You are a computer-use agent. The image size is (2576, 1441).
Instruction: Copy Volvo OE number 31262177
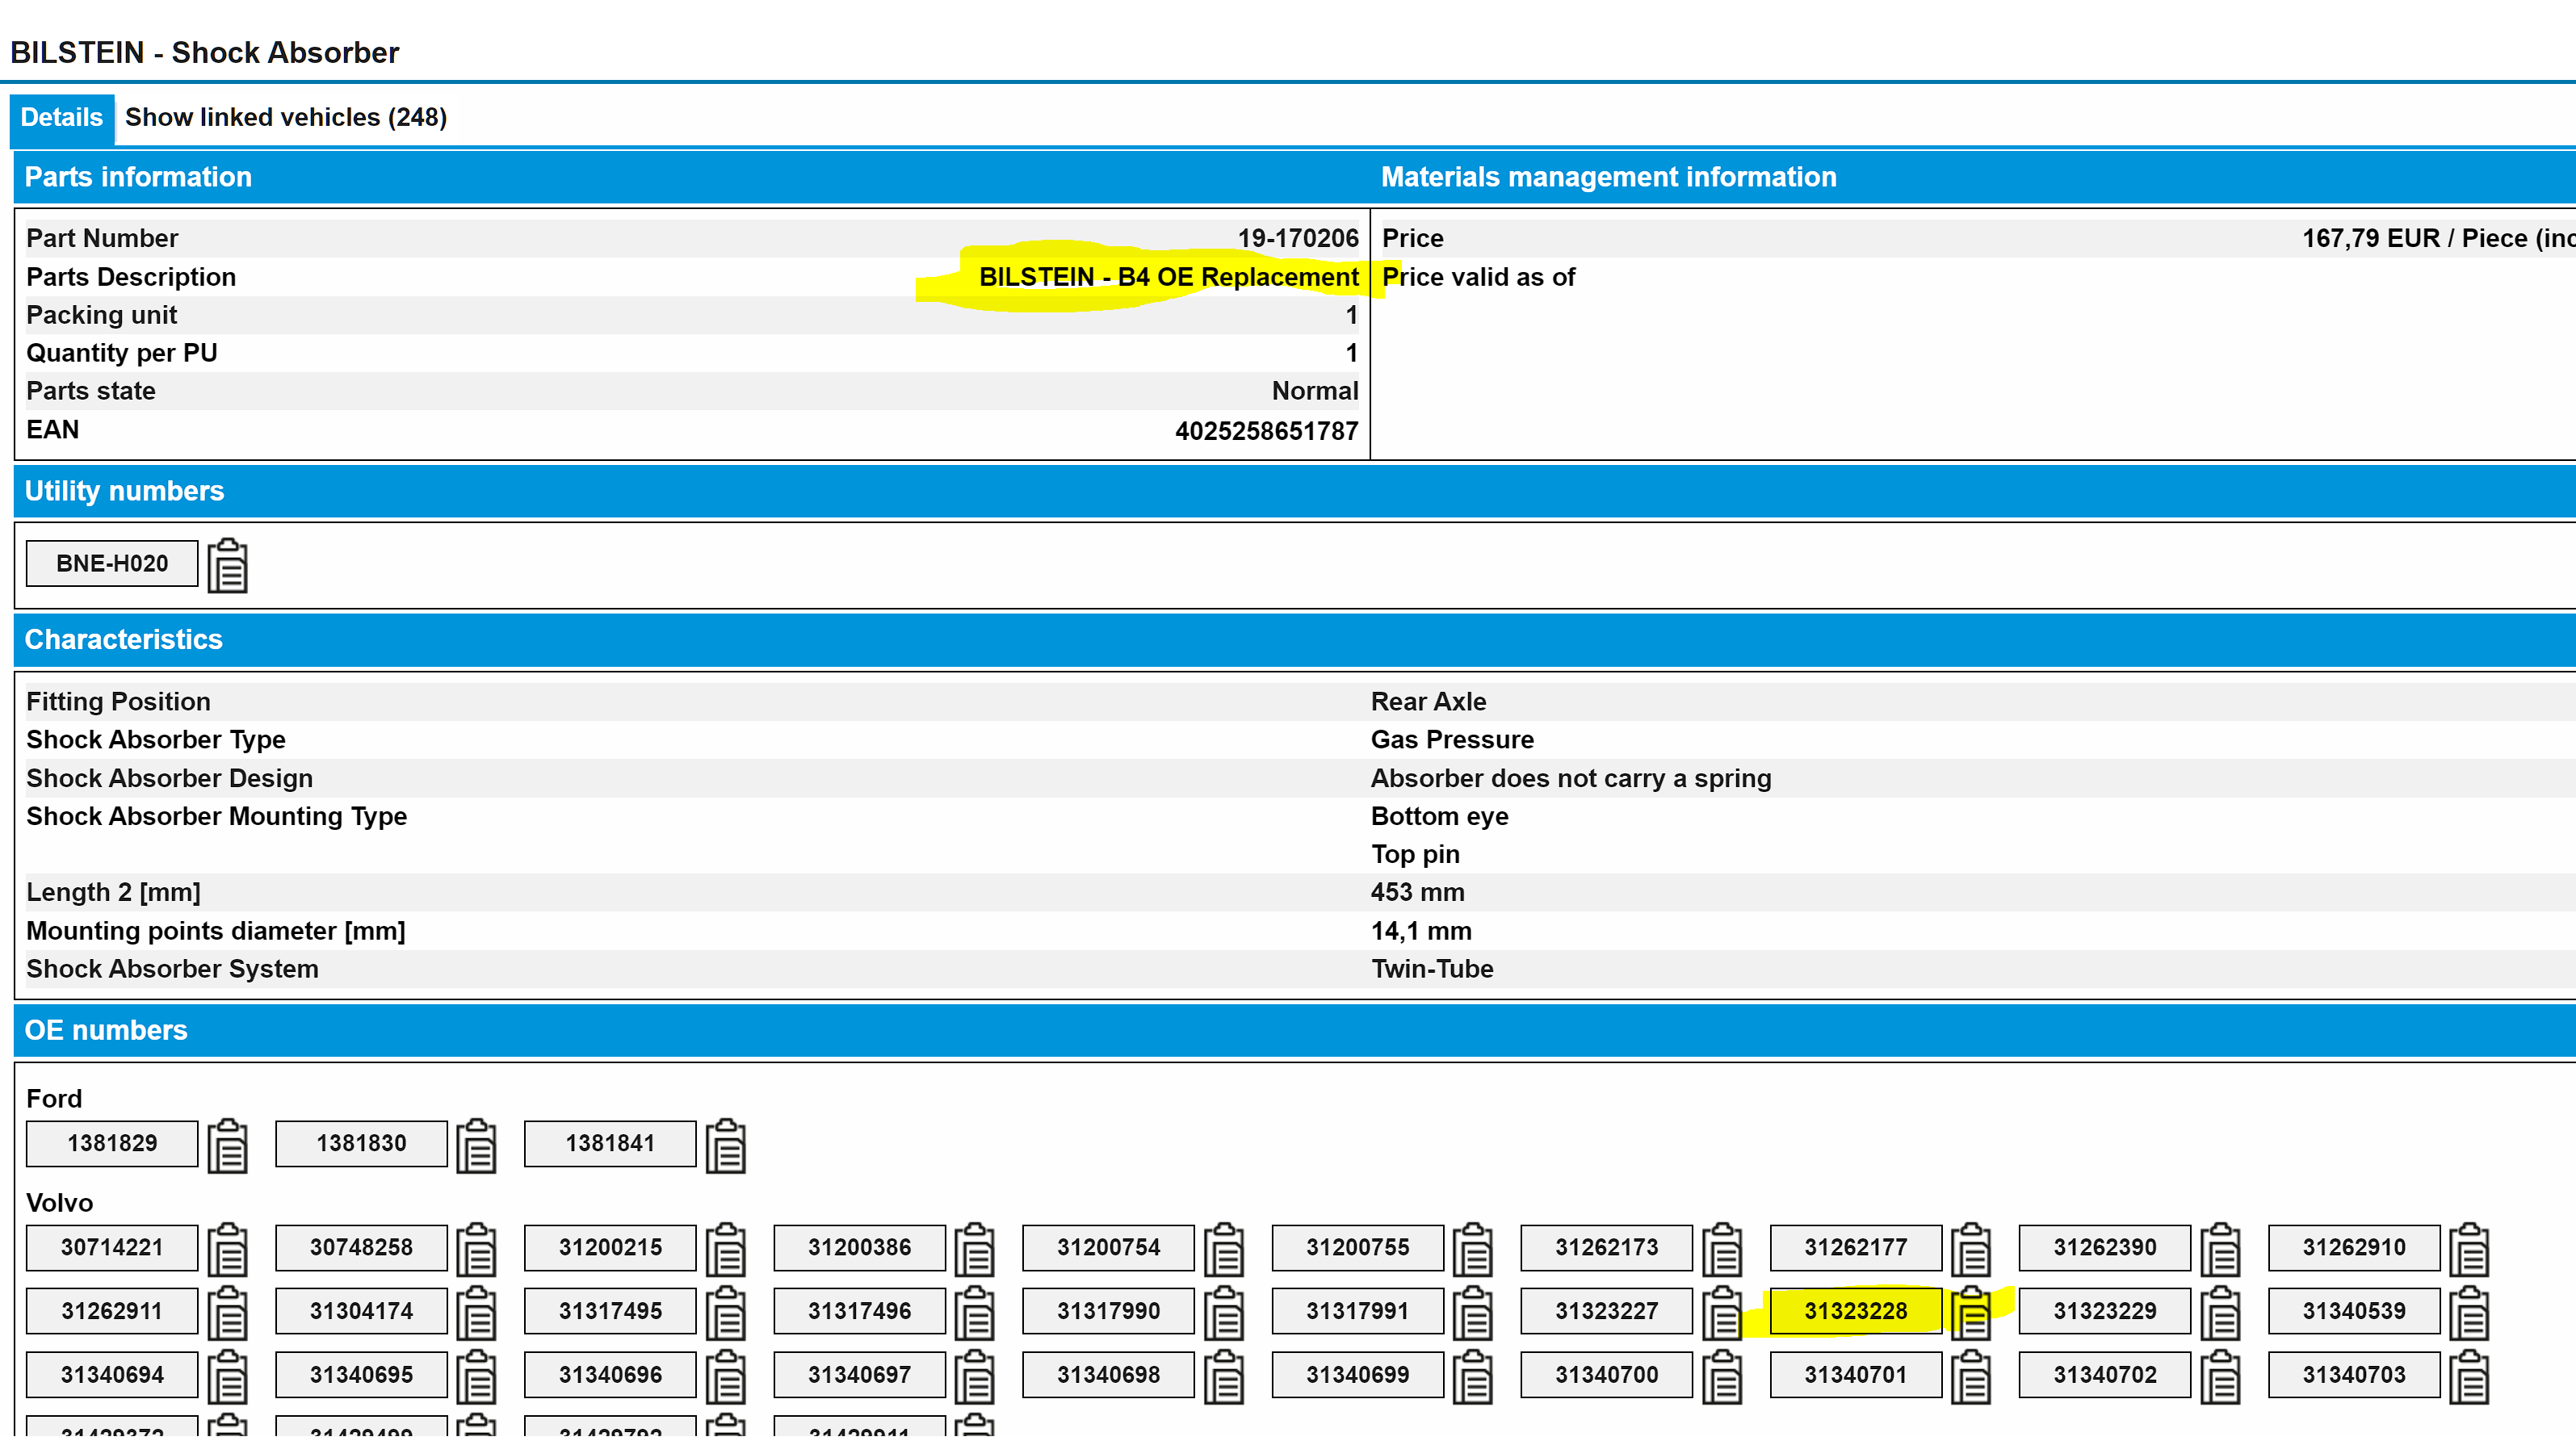tap(1972, 1250)
